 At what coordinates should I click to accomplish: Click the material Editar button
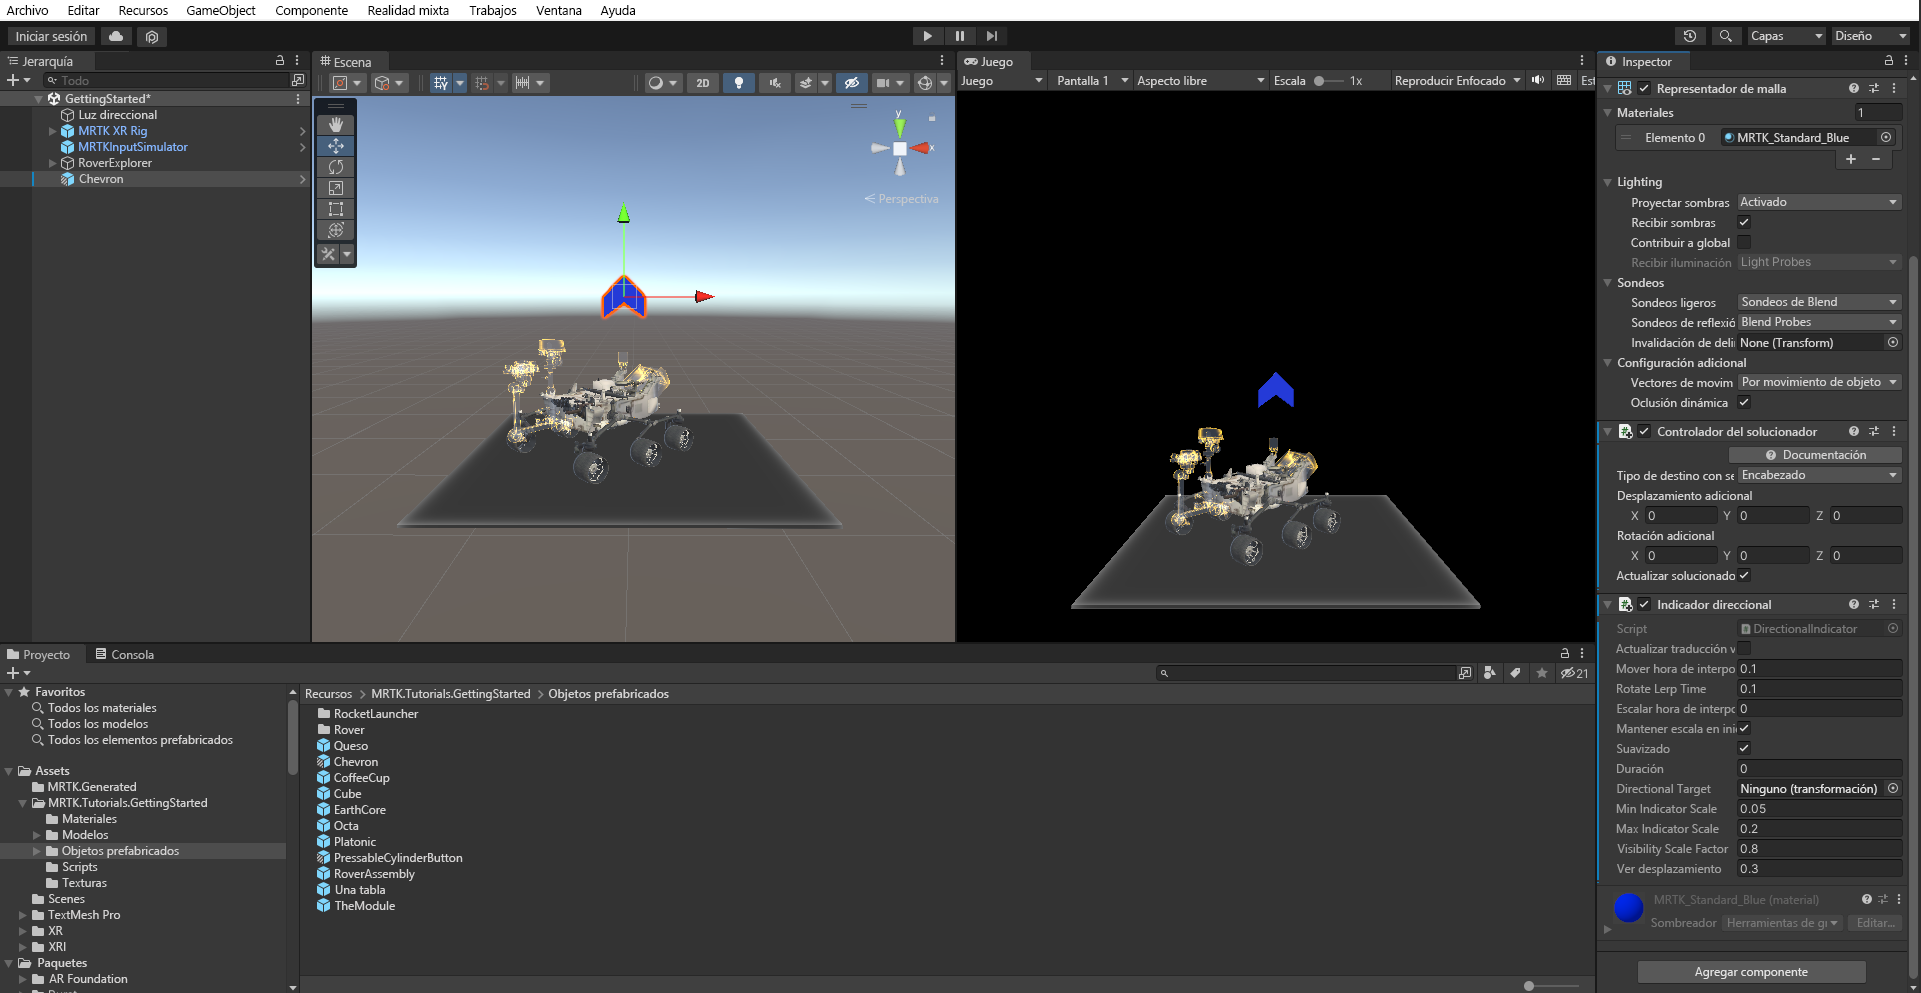coord(1875,923)
